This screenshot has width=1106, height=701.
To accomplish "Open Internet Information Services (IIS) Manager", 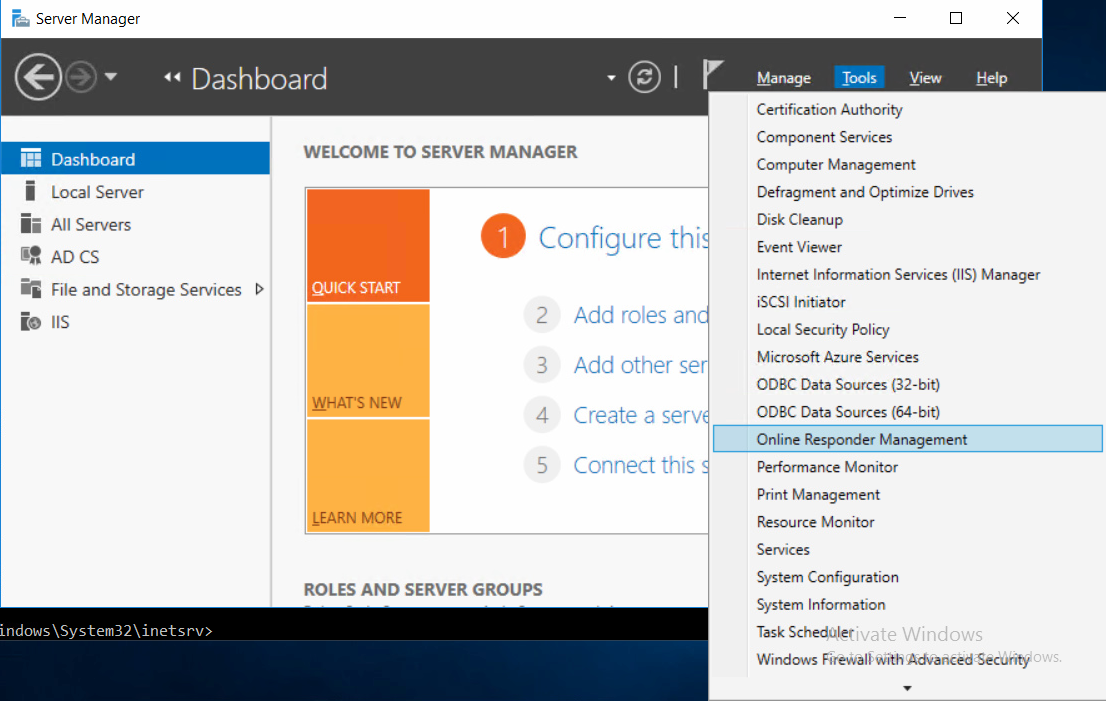I will (898, 274).
